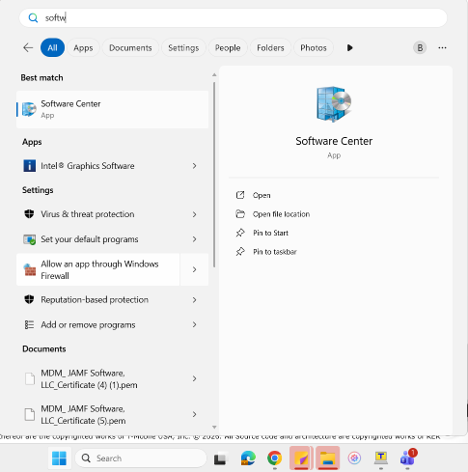This screenshot has width=468, height=472.
Task: Click the Set your default programs icon
Action: tap(29, 239)
